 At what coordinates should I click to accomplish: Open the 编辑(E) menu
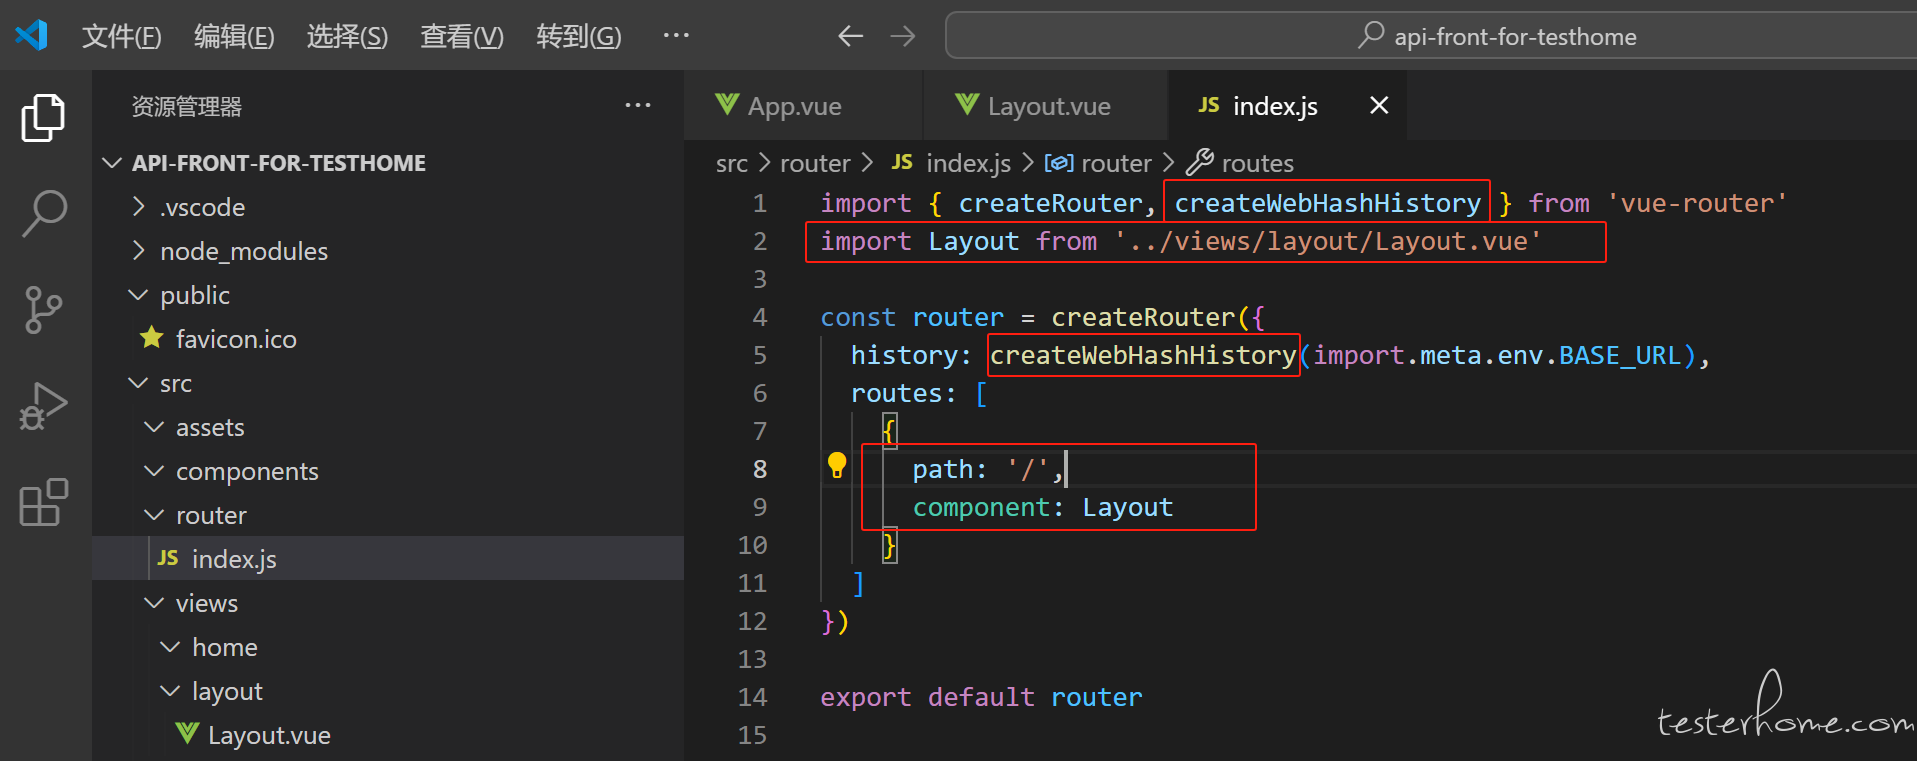click(x=234, y=36)
